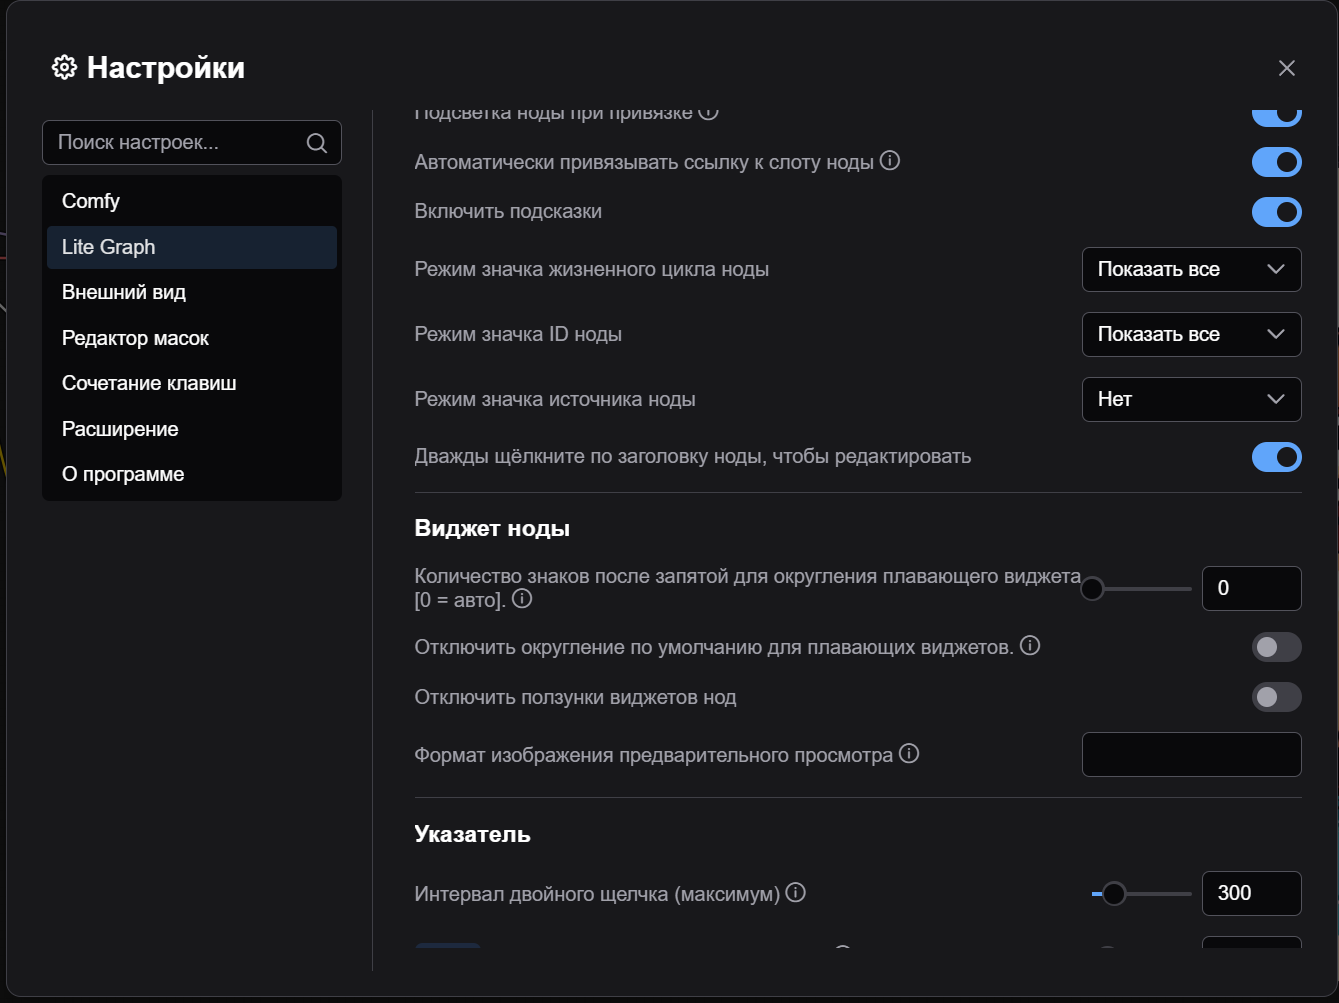Image resolution: width=1339 pixels, height=1003 pixels.
Task: Open 'Режим значка жизненного цикла ноды' dropdown
Action: pyautogui.click(x=1190, y=269)
